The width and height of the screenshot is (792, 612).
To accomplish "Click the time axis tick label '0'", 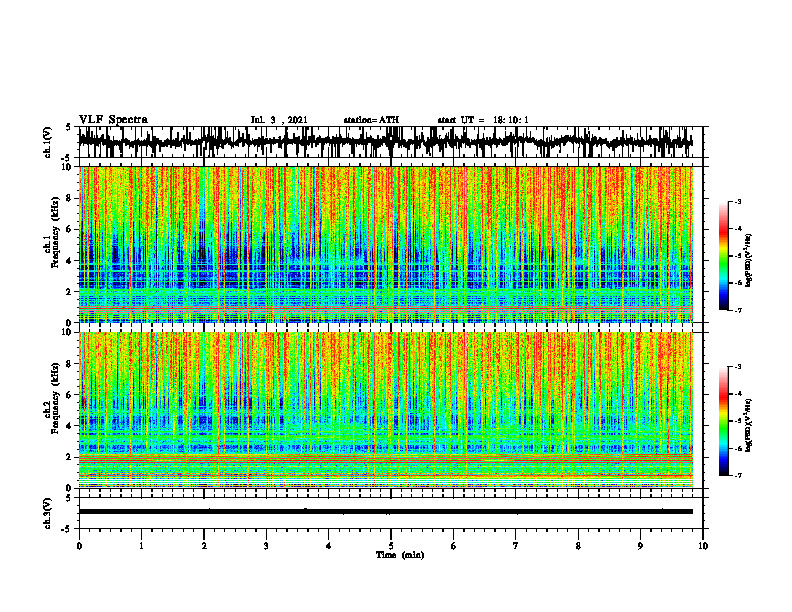I will [x=79, y=546].
